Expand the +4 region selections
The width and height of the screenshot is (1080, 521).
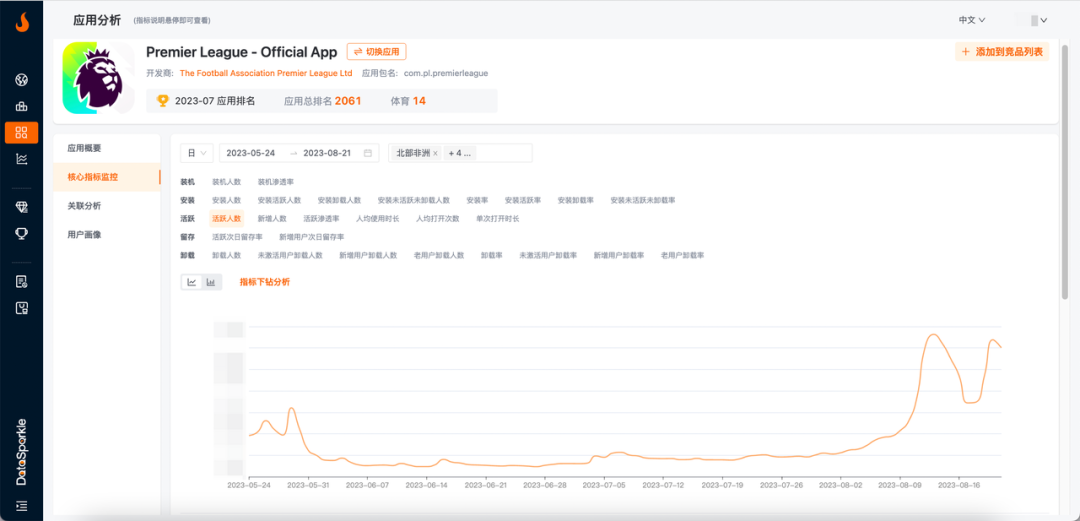coord(460,153)
